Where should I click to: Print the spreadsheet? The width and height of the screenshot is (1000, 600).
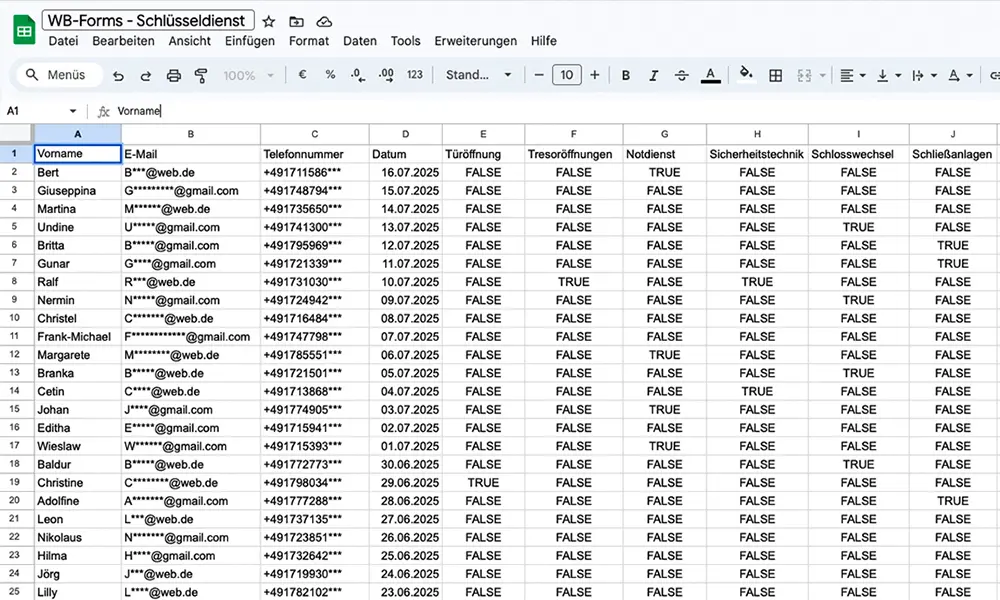point(173,75)
